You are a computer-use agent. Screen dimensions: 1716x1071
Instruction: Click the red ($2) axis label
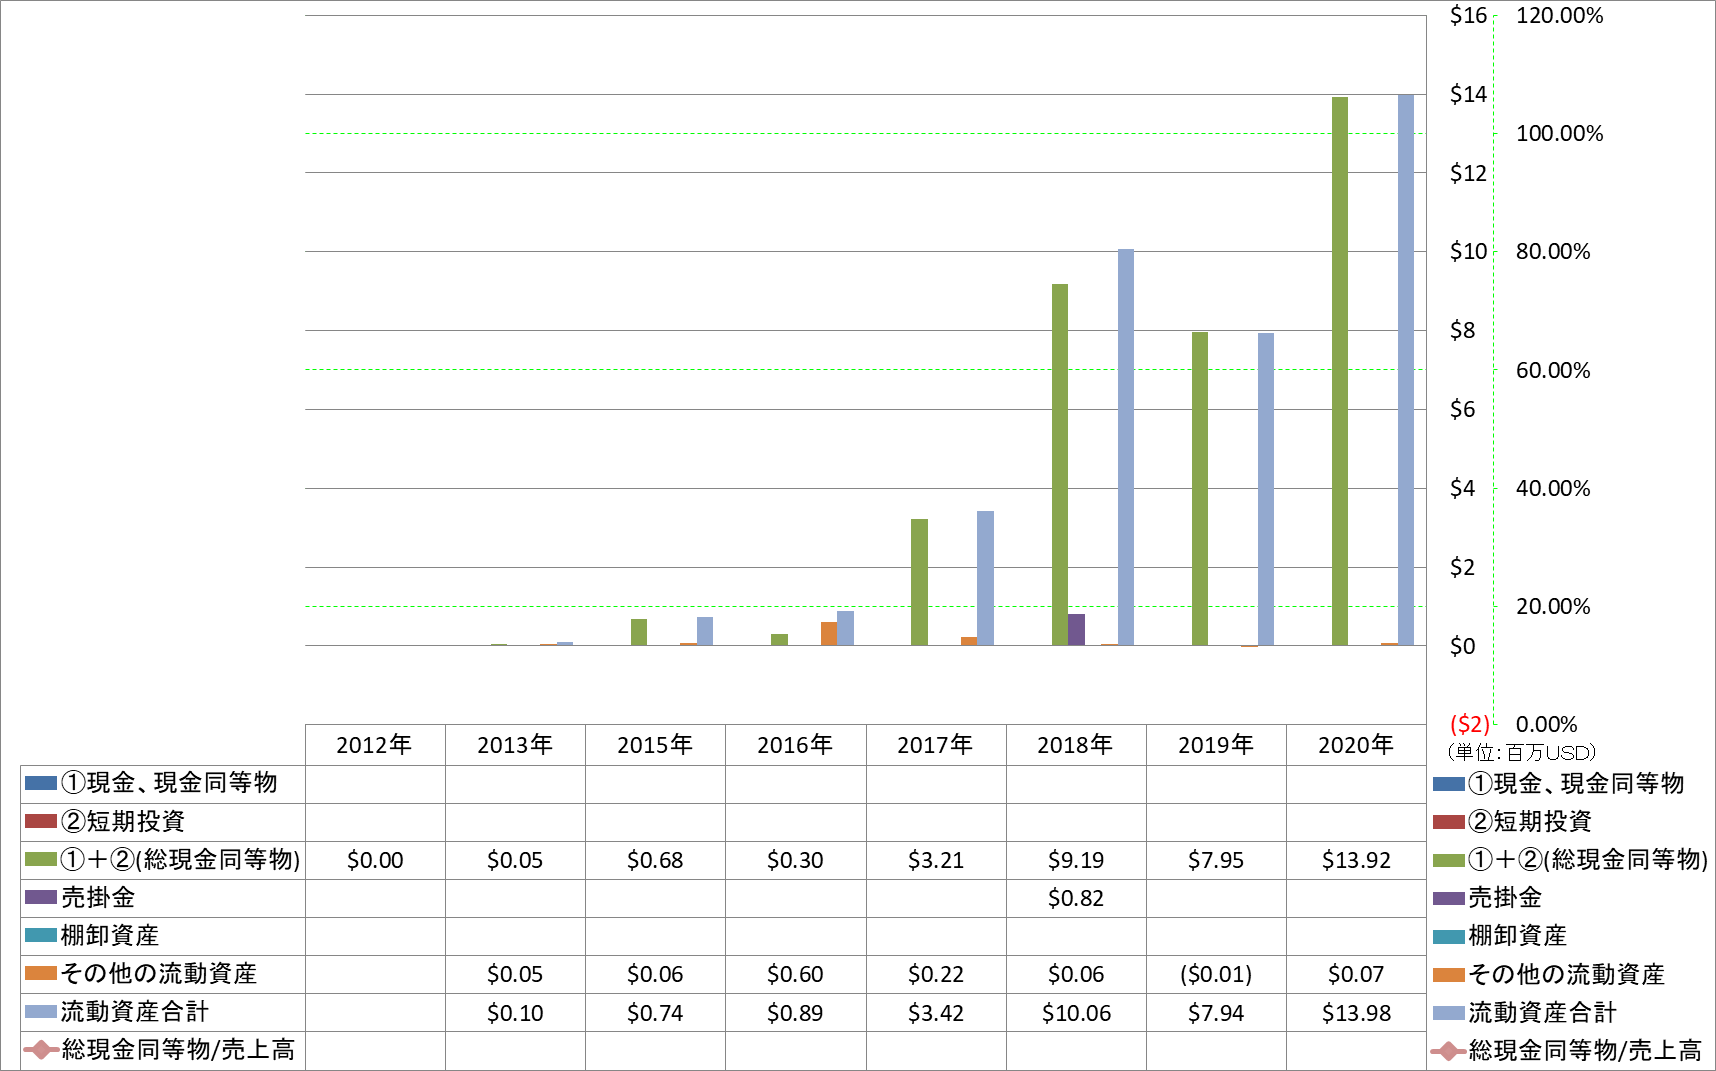tap(1470, 724)
